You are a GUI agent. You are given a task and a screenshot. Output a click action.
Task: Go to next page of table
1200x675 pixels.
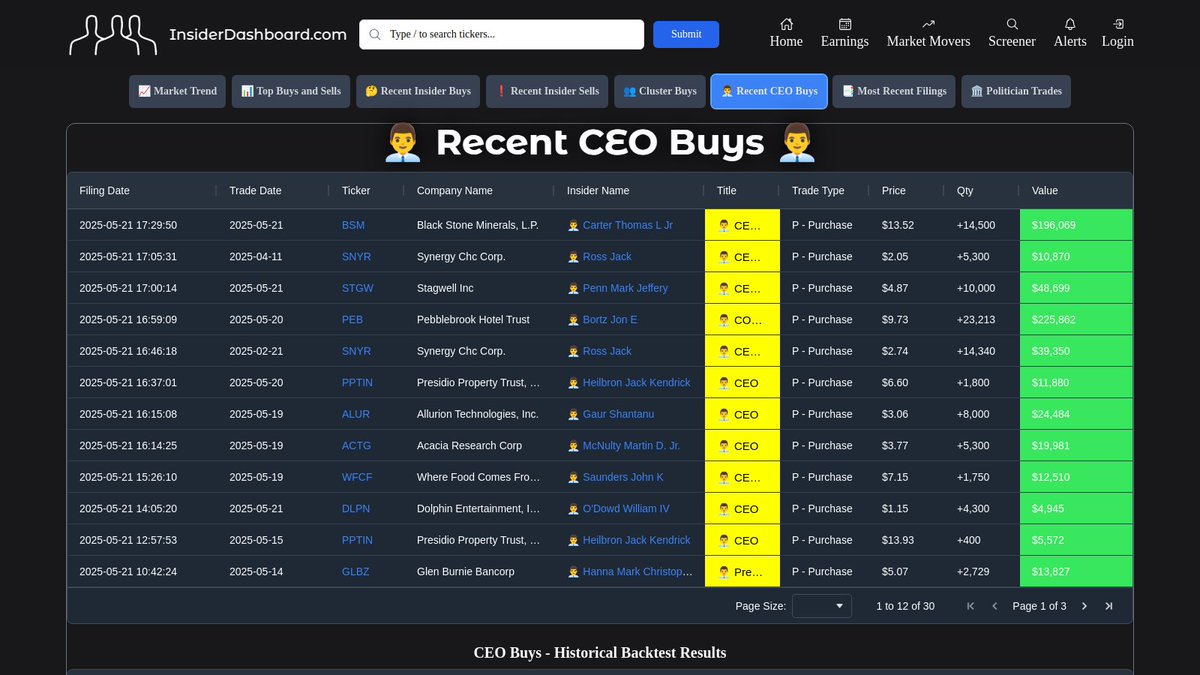point(1084,606)
